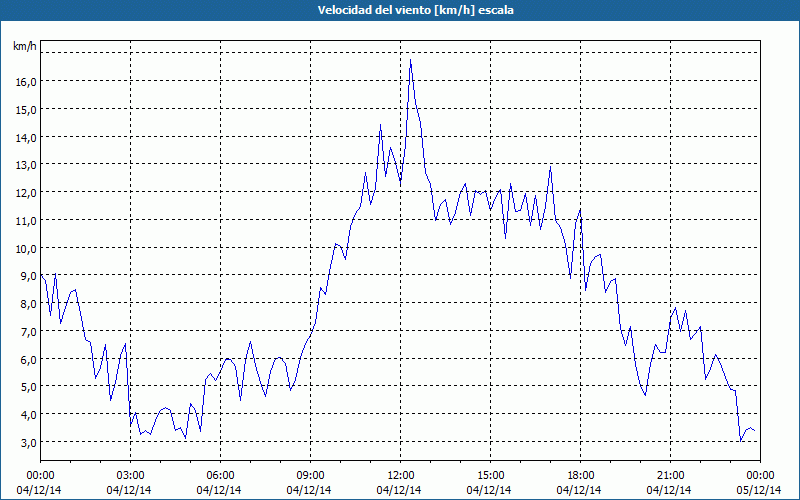
Task: Click the "km/h" unit label on the axis
Action: (x=24, y=46)
